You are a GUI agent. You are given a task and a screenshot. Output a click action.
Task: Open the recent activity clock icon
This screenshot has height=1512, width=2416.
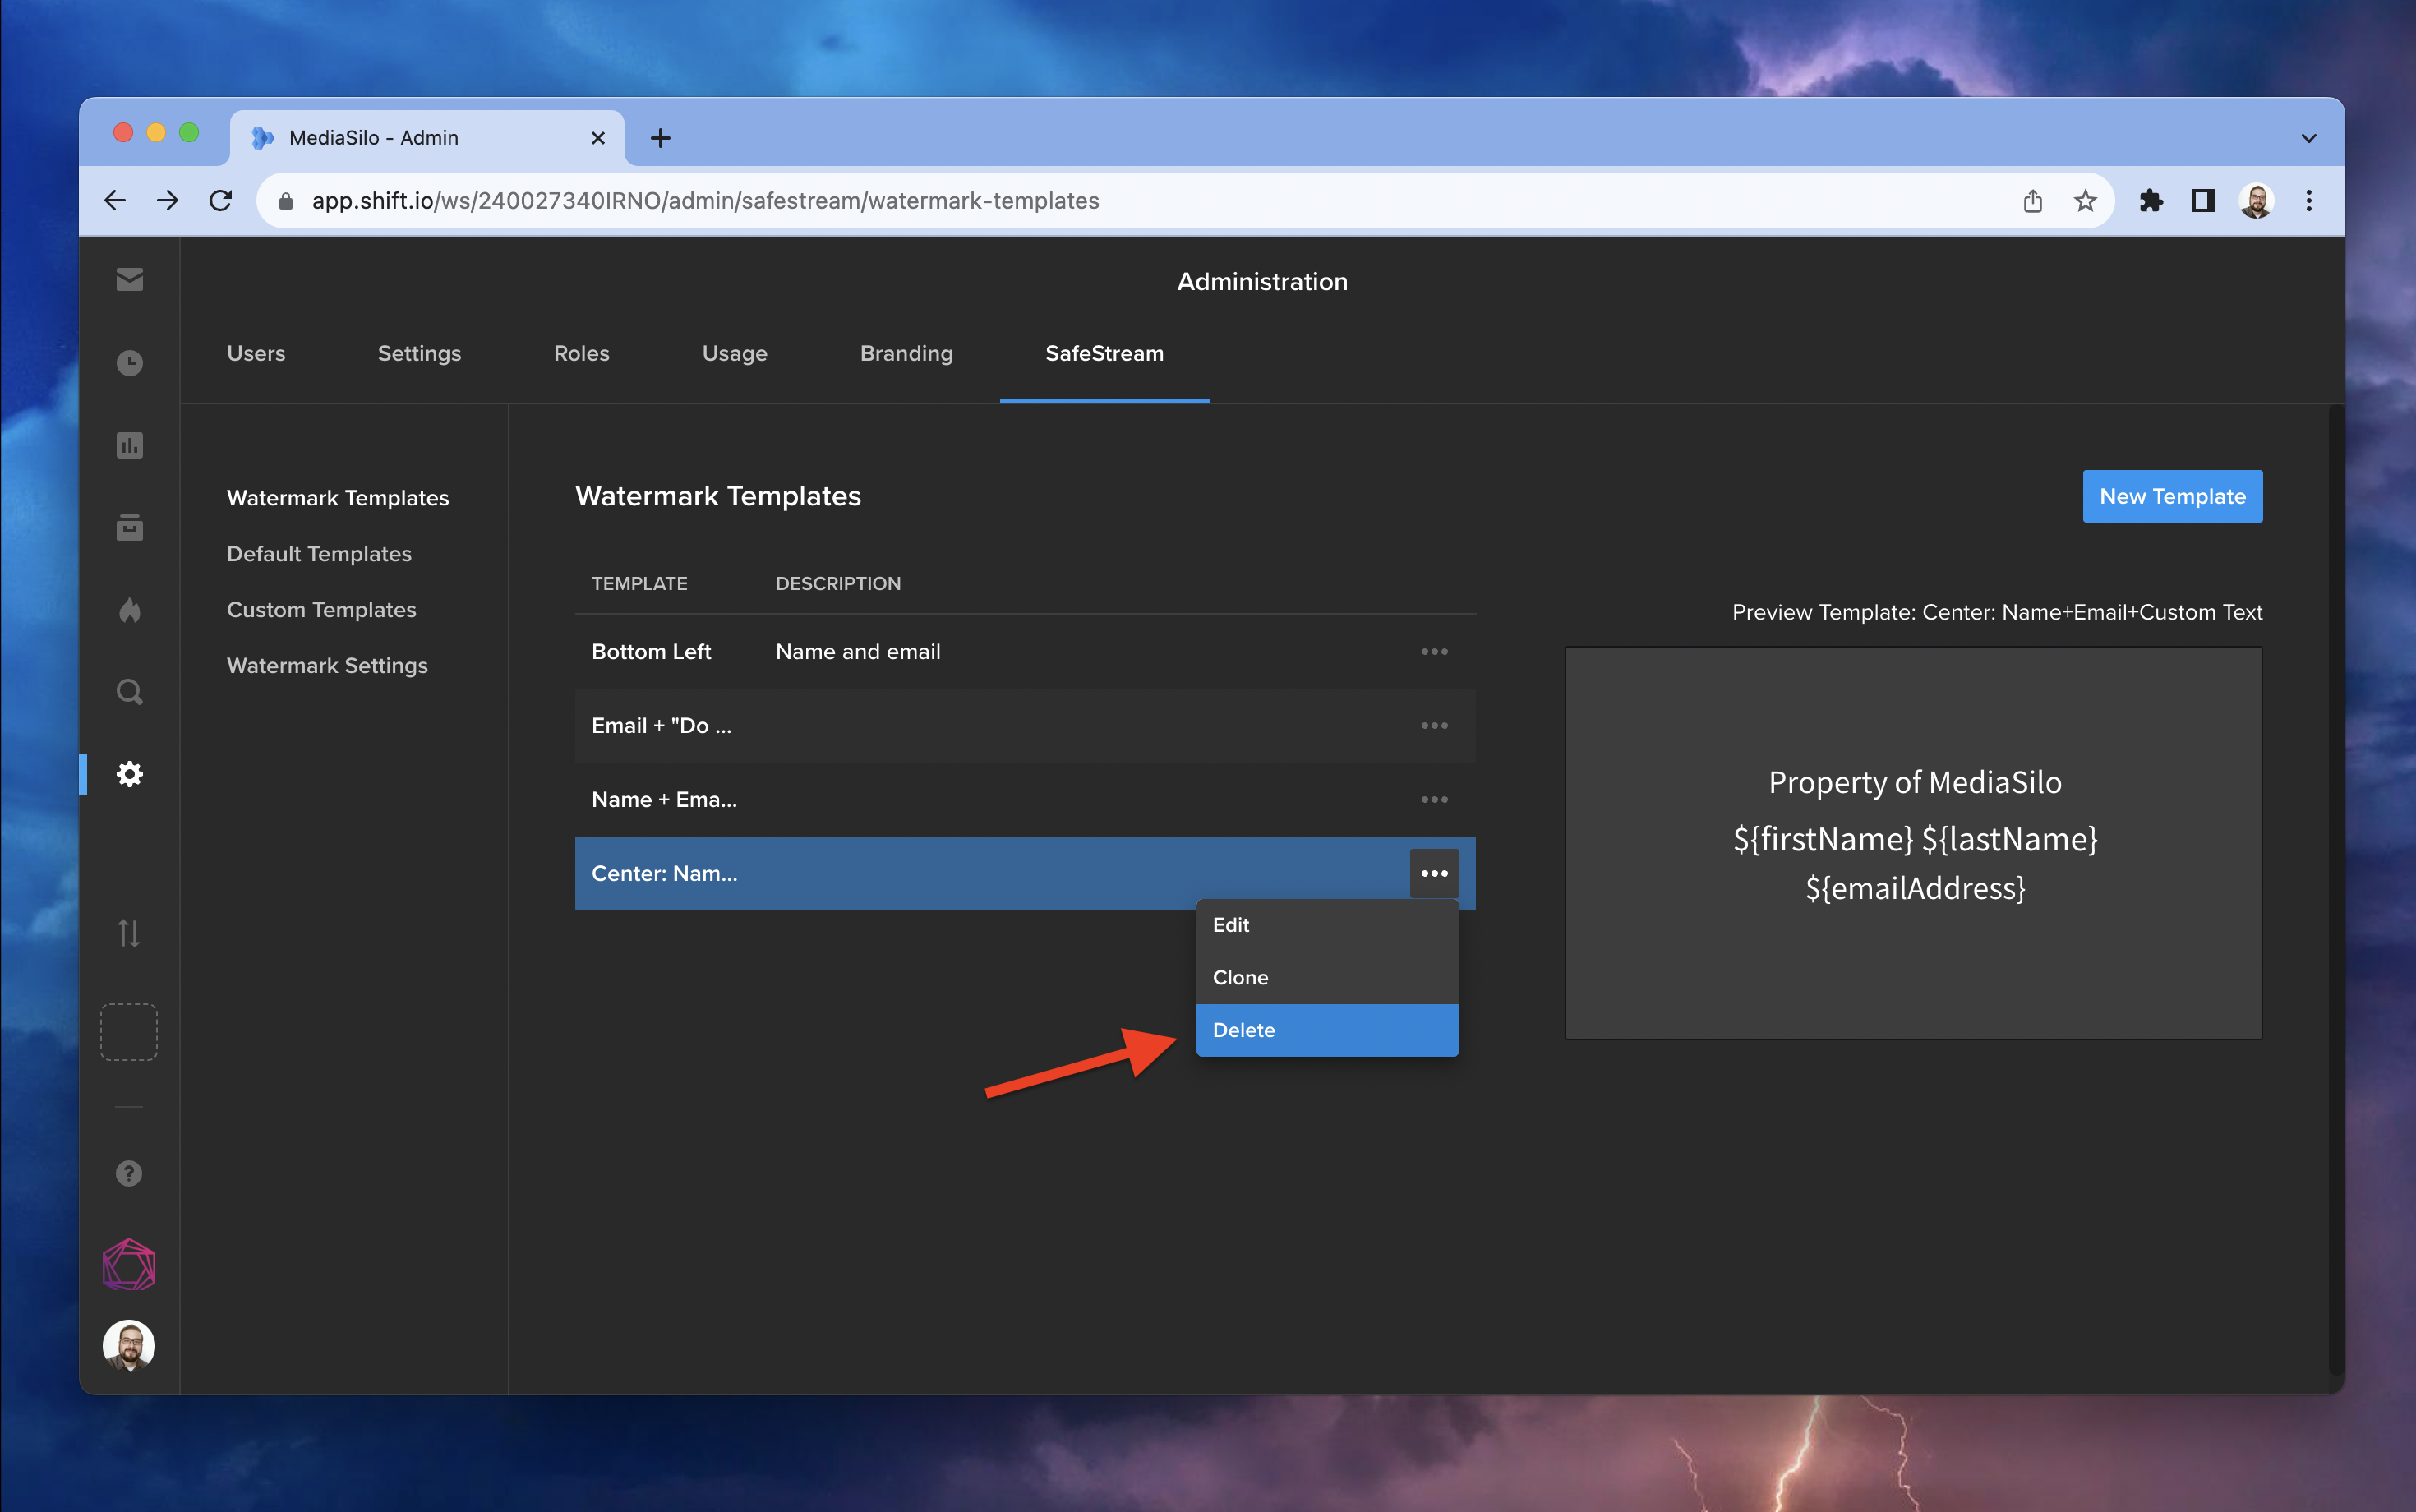click(129, 362)
